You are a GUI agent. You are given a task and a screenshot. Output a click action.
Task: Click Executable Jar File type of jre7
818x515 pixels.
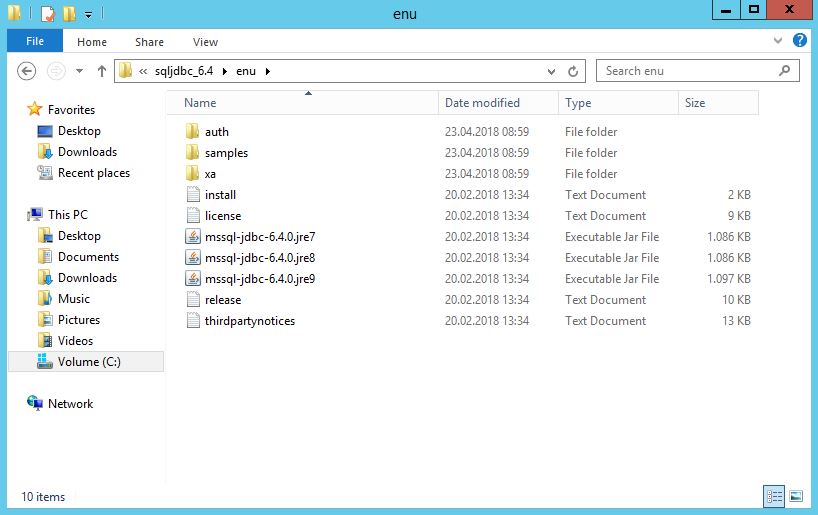tap(612, 237)
